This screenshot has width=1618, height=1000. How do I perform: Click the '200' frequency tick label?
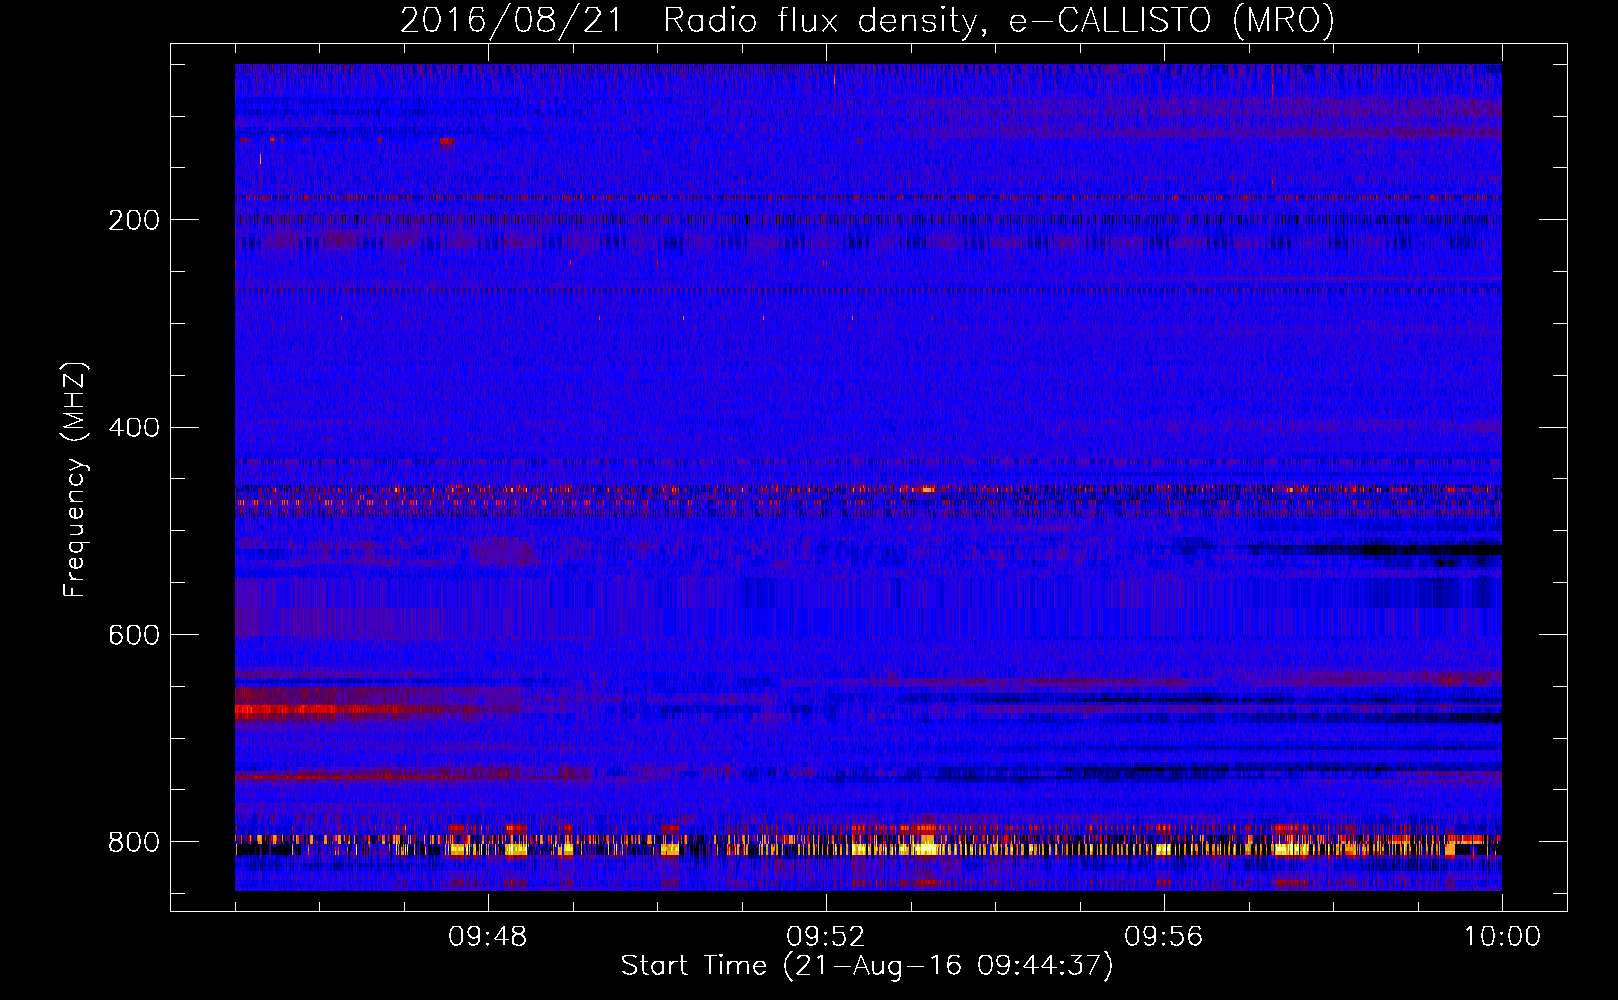(134, 220)
